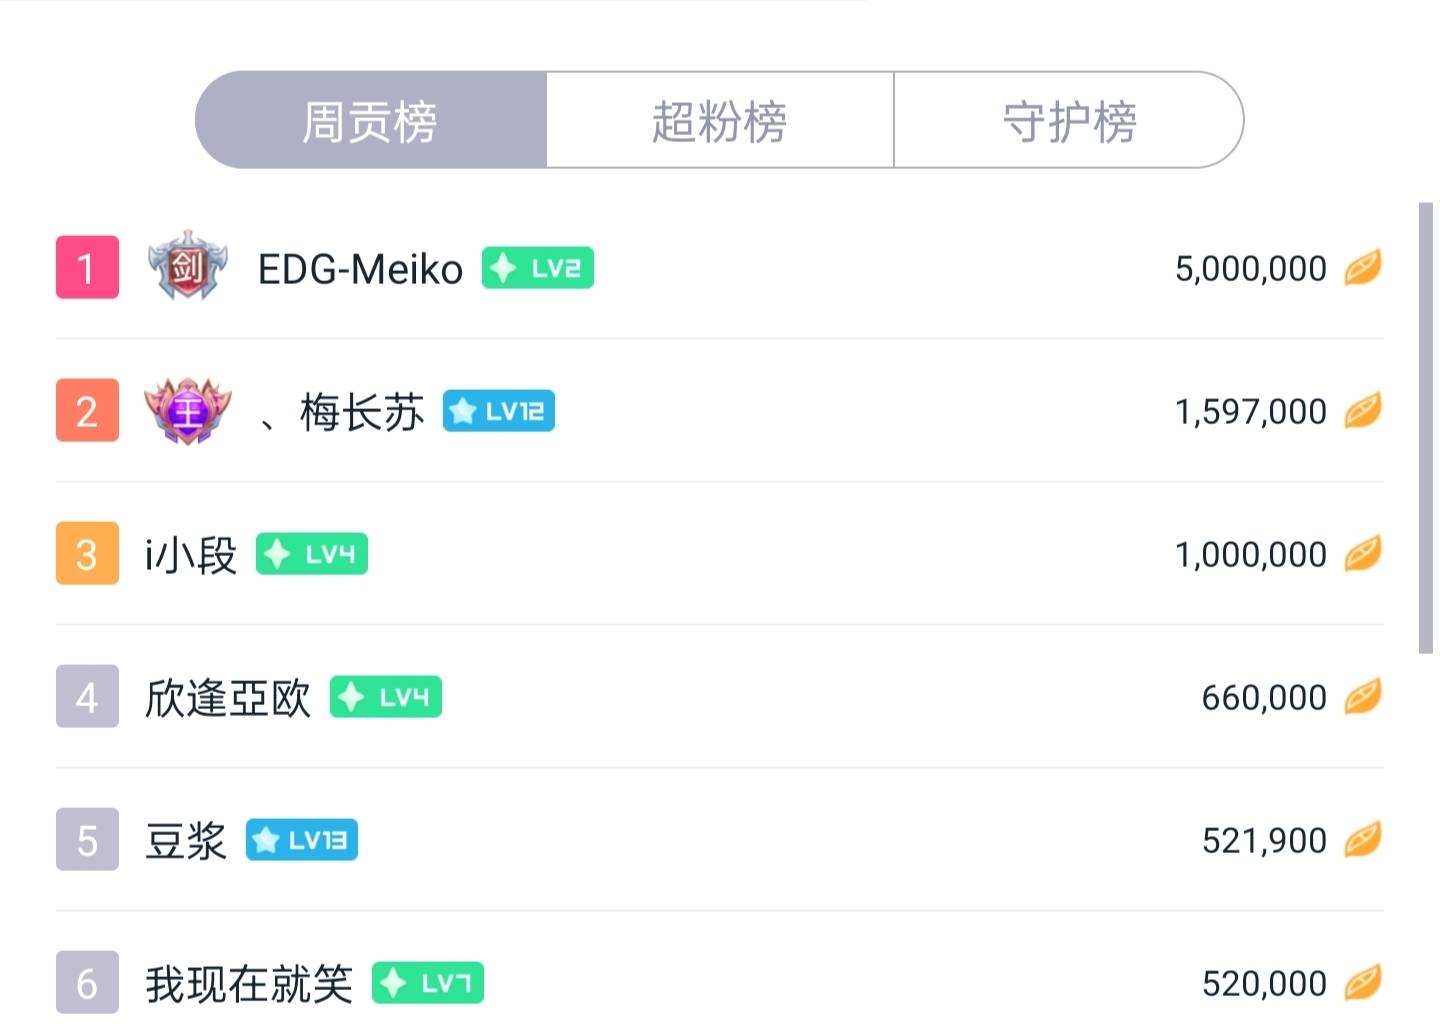
Task: Select the blue LV12 star badge of 梅长苏
Action: click(x=497, y=411)
